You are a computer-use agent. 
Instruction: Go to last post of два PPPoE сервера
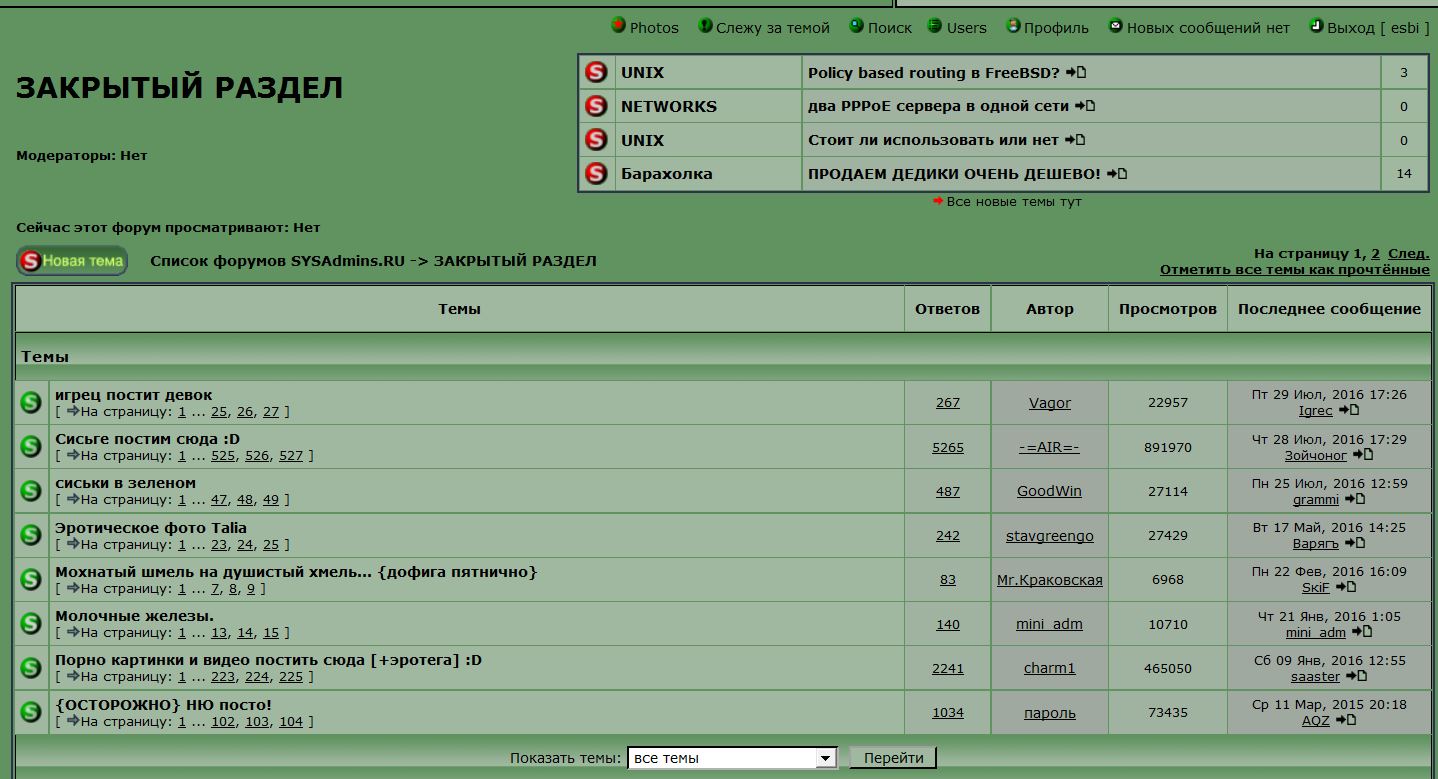1085,106
